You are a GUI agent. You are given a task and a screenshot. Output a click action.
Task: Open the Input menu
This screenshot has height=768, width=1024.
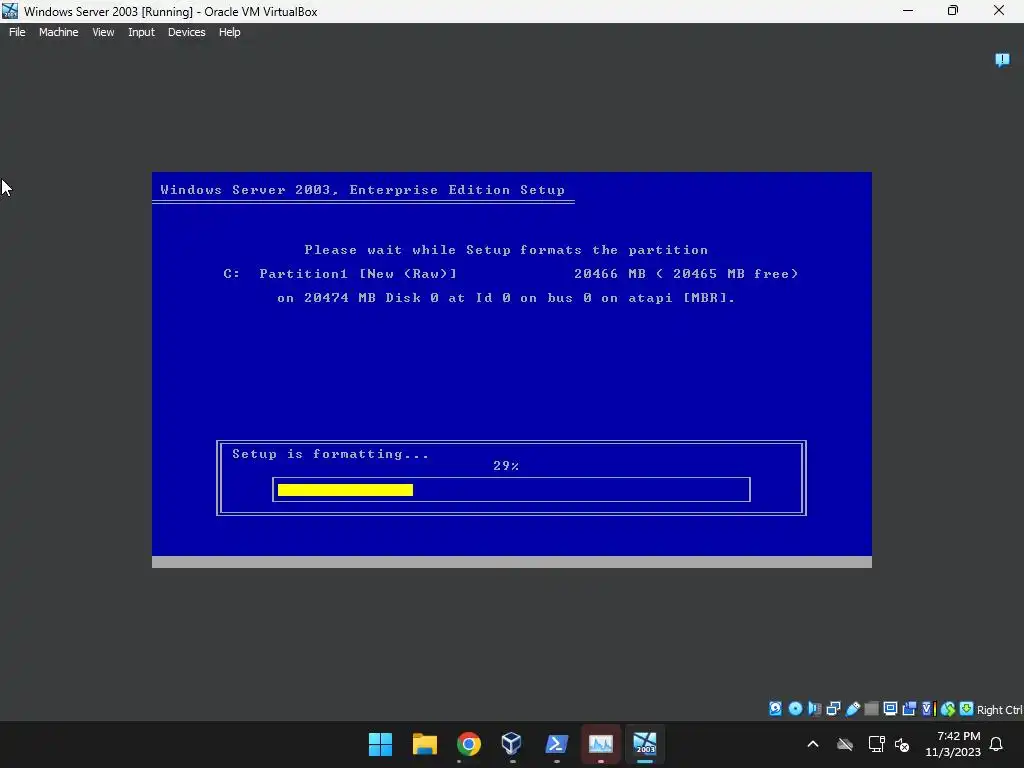(x=141, y=32)
